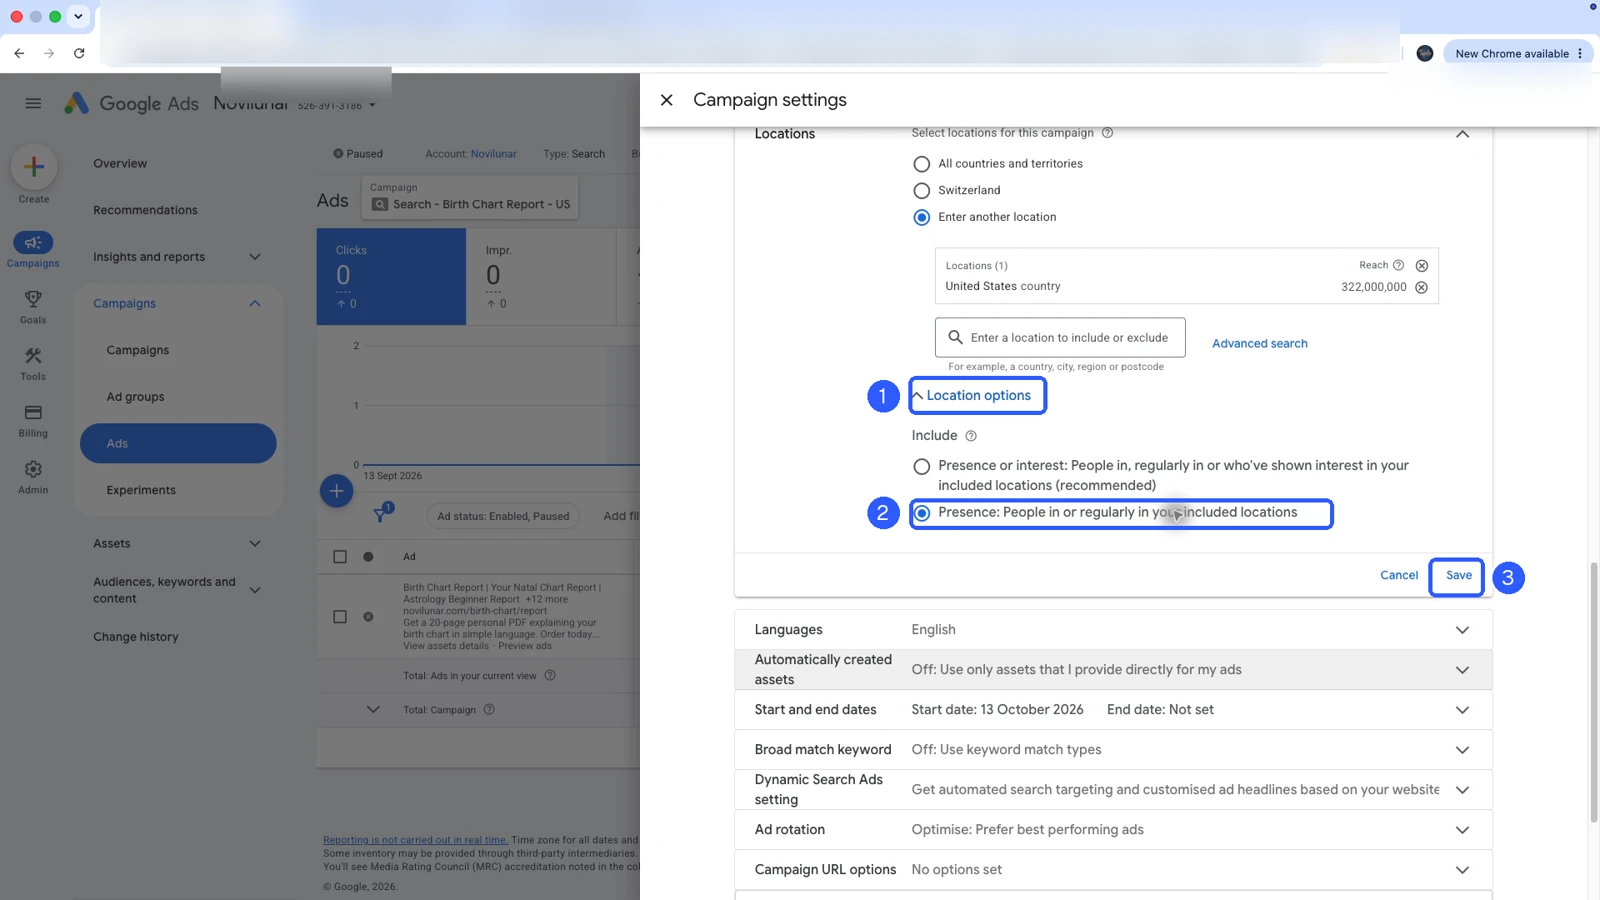Open Experiments in the left menu
This screenshot has width=1600, height=900.
[141, 490]
